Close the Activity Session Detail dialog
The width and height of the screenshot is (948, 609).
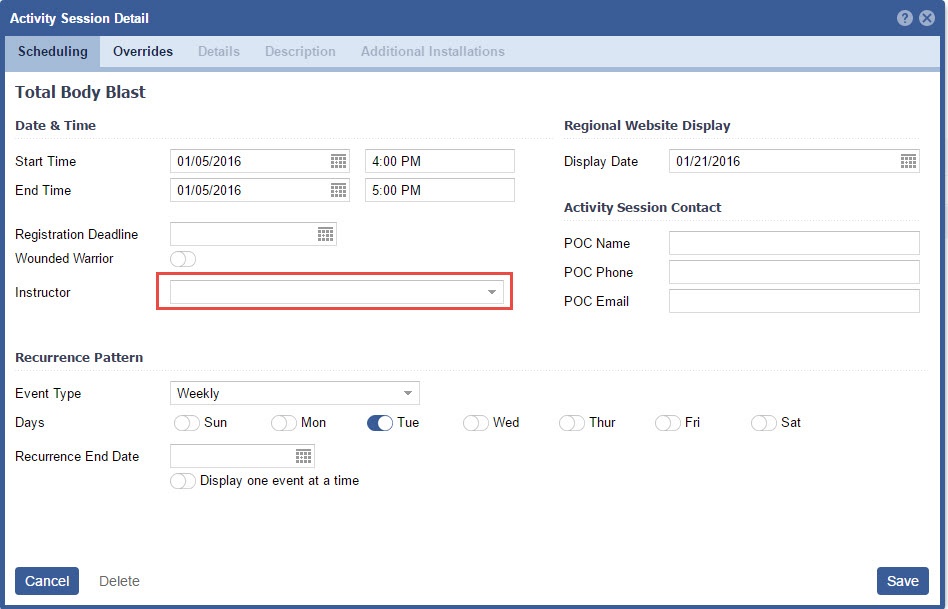927,18
